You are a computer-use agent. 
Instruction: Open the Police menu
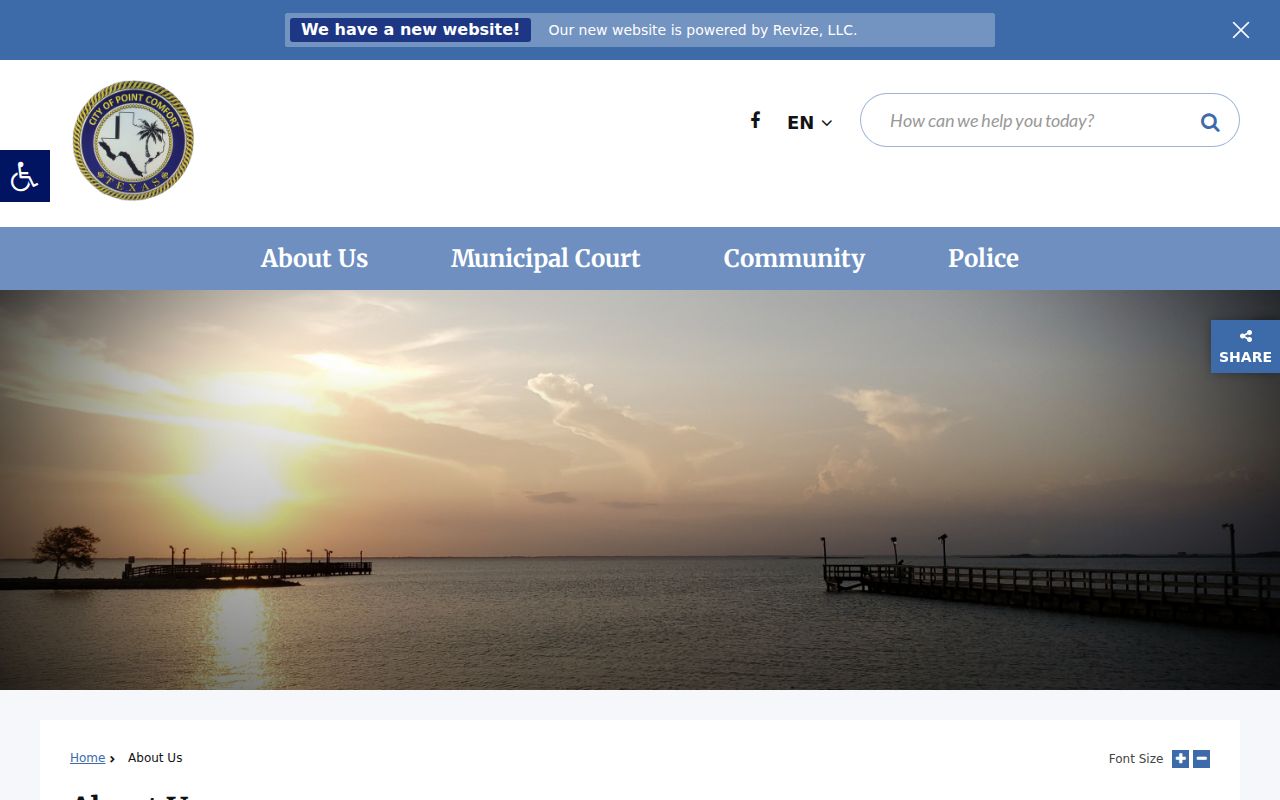pos(983,258)
